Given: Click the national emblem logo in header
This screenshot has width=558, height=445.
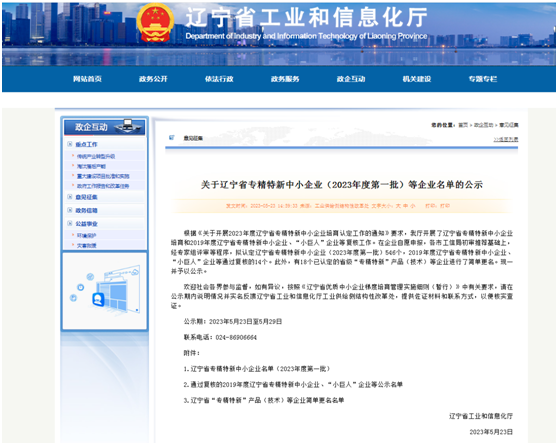Looking at the screenshot, I should coord(155,22).
